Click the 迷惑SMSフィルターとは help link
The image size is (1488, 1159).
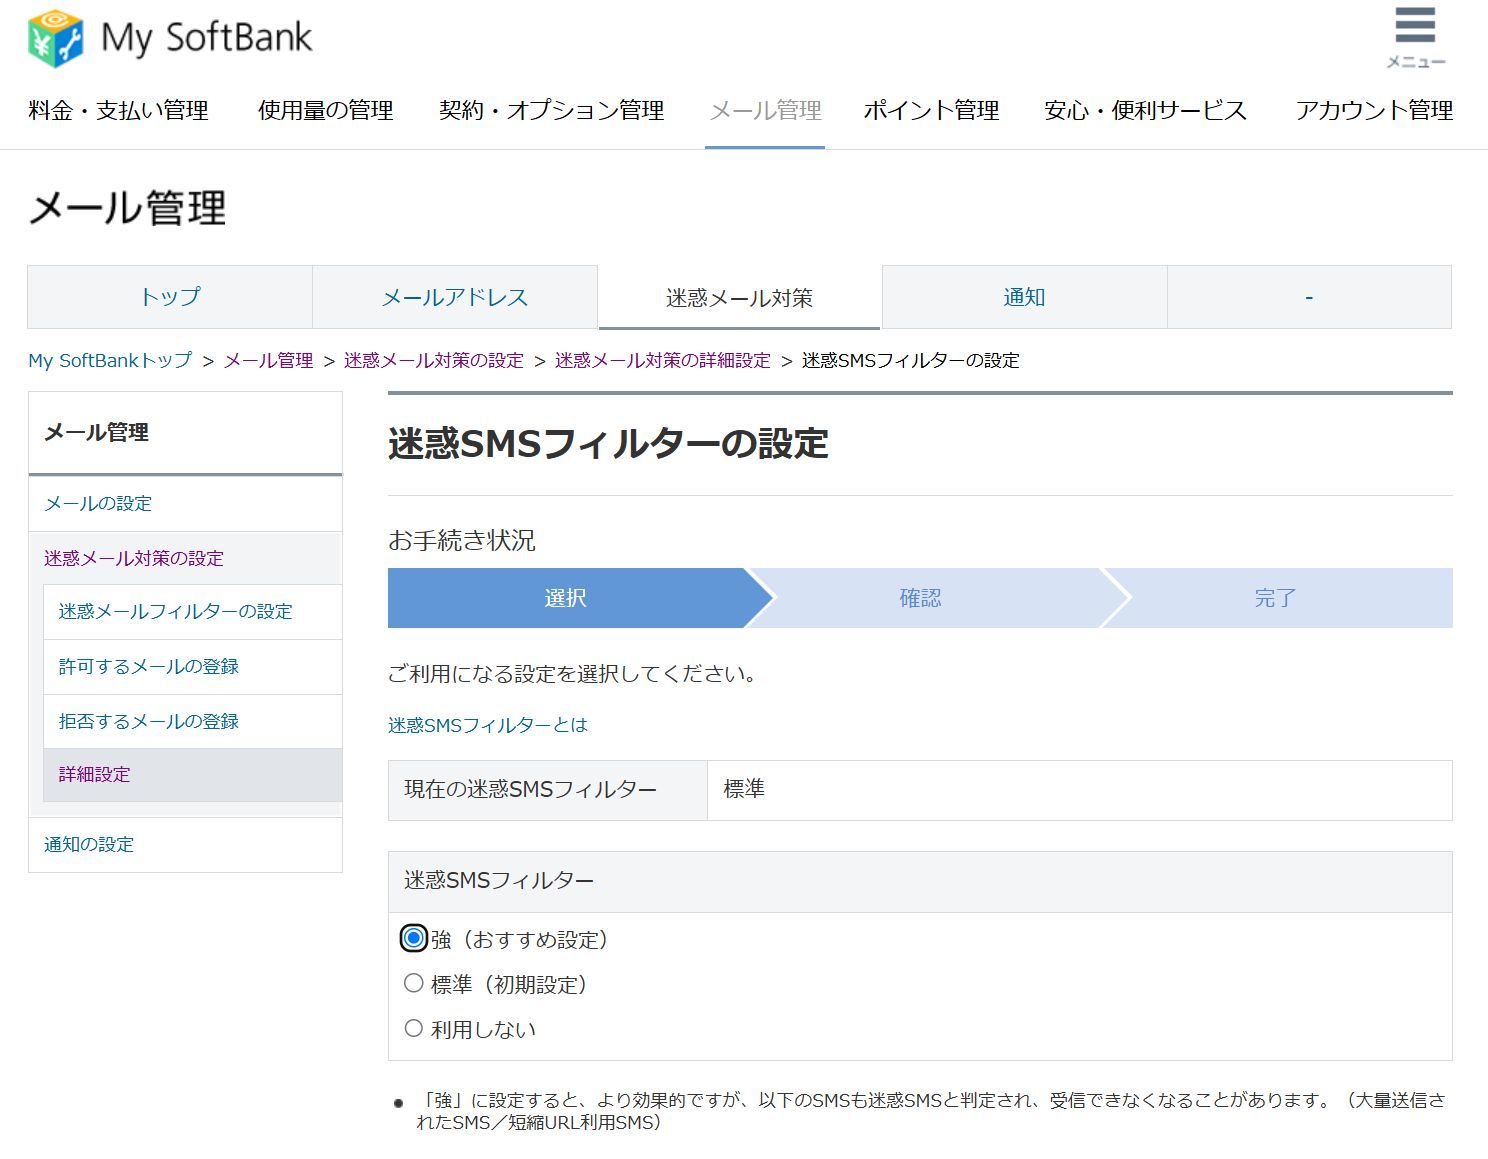tap(488, 725)
